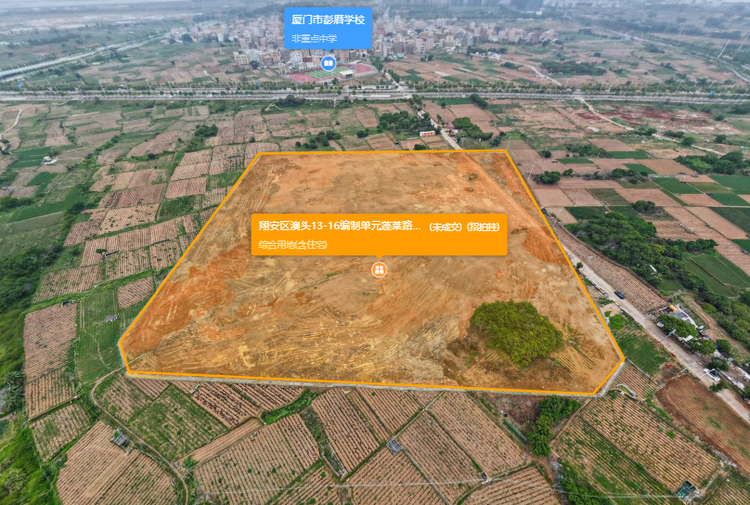
Task: Click the blue school book marker icon
Action: pos(328,62)
